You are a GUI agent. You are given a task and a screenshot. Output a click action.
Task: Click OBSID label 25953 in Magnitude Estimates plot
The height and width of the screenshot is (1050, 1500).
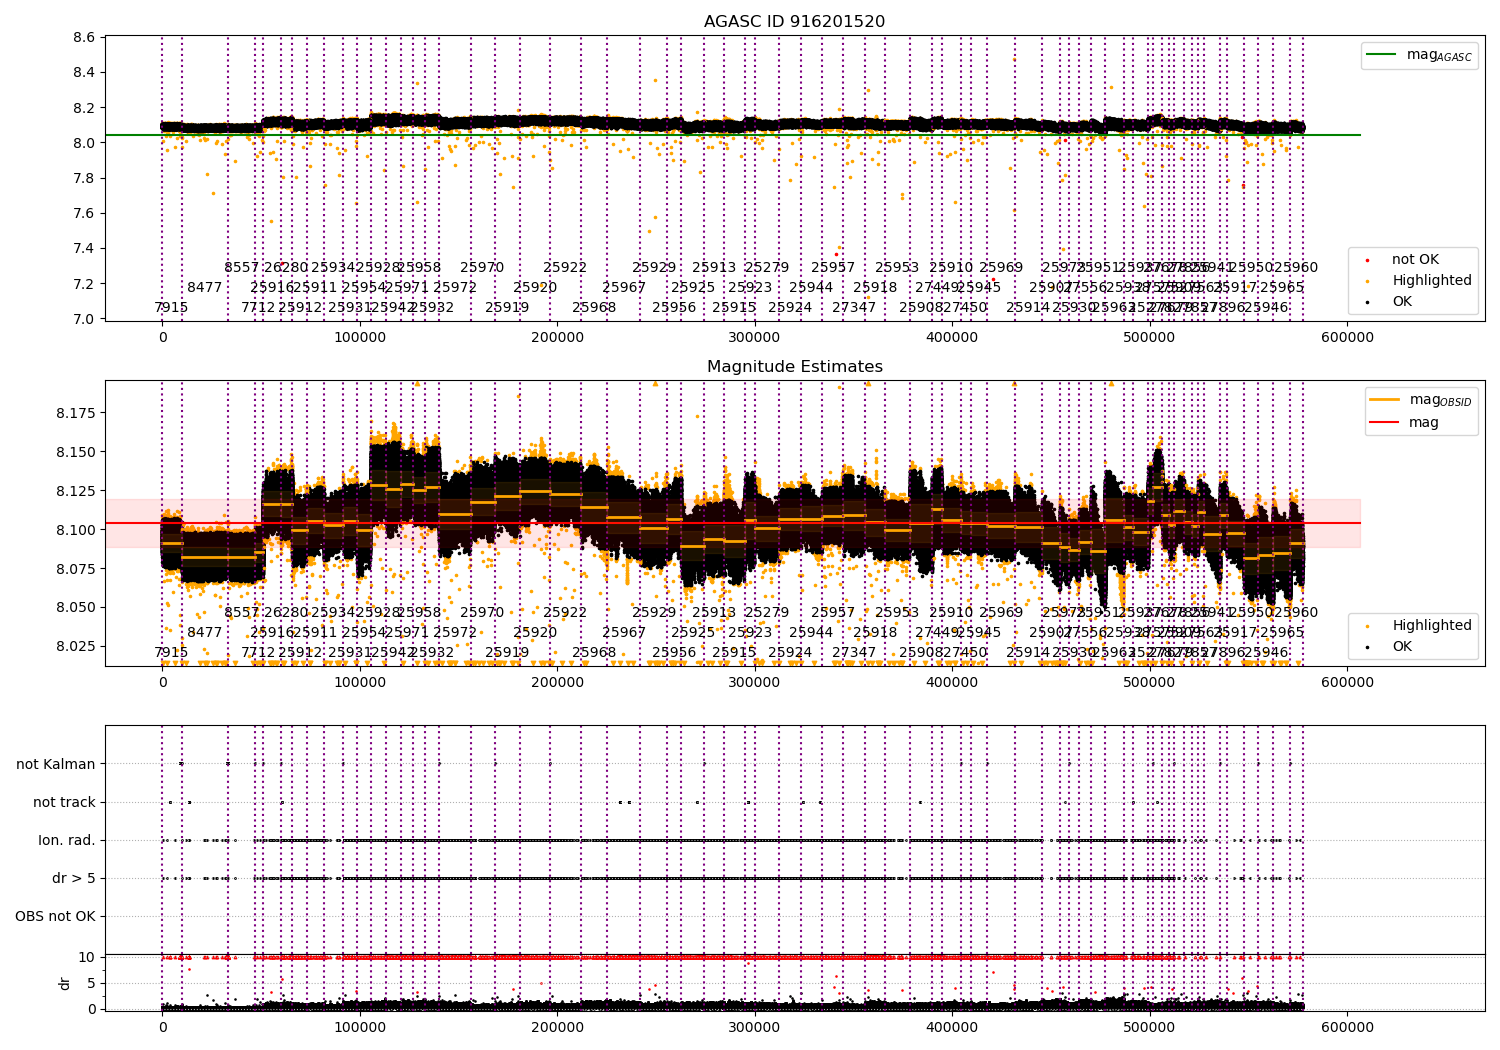(897, 612)
